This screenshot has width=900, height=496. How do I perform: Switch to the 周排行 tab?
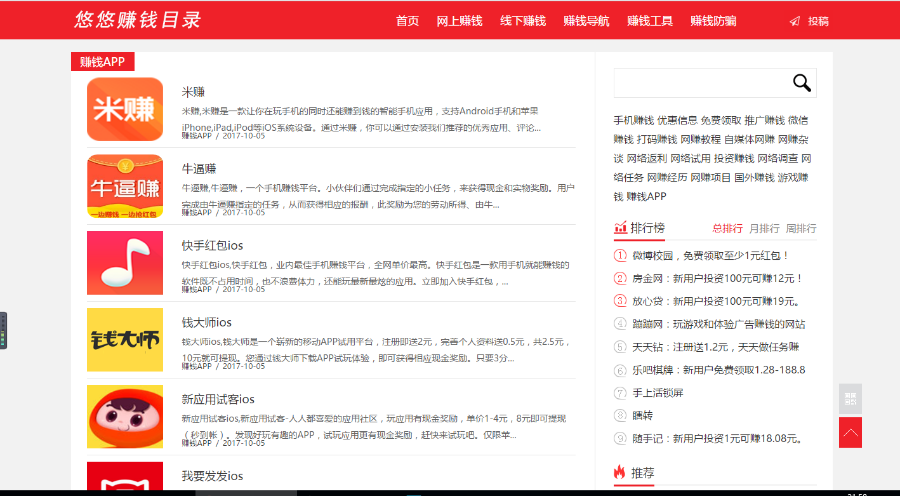click(801, 228)
